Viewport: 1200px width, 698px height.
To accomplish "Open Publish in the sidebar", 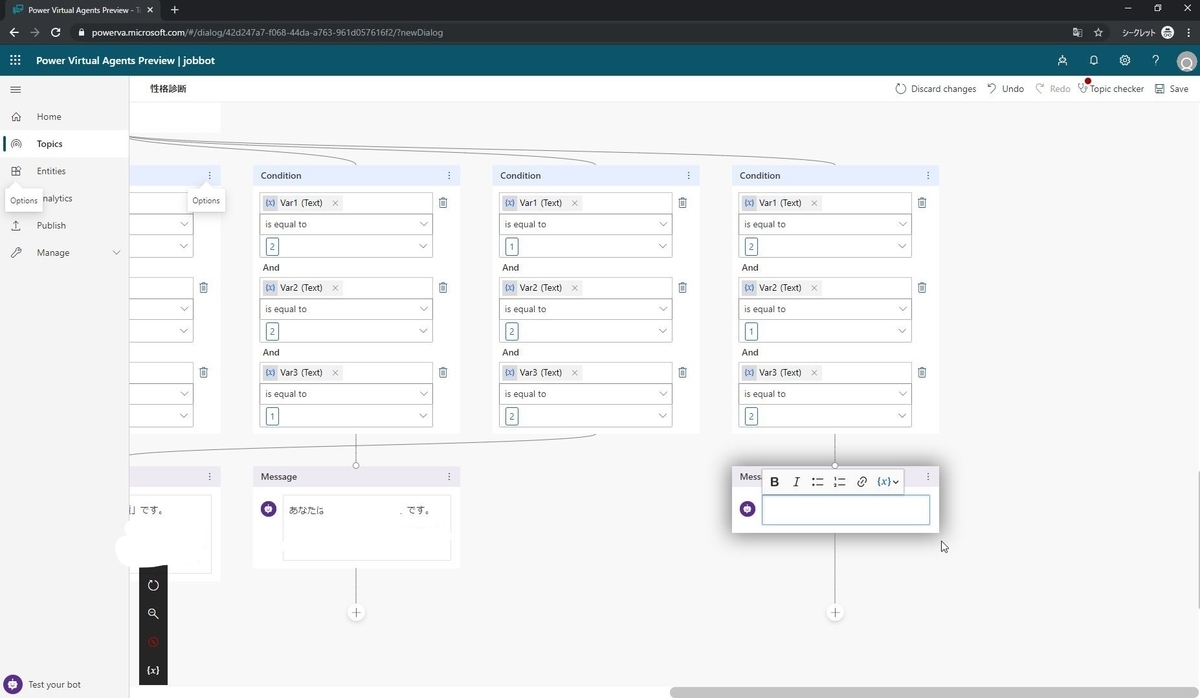I will pyautogui.click(x=51, y=226).
